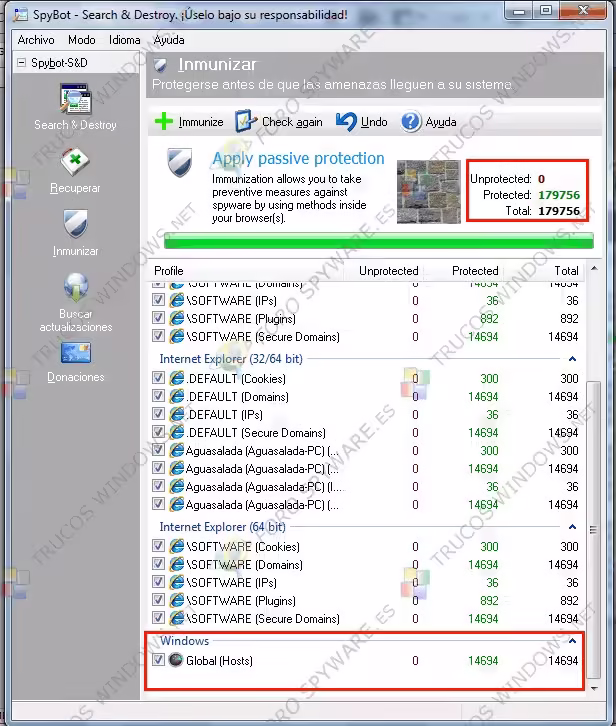Sort by the Protected column header
Screen dimensions: 616x726
coord(475,271)
